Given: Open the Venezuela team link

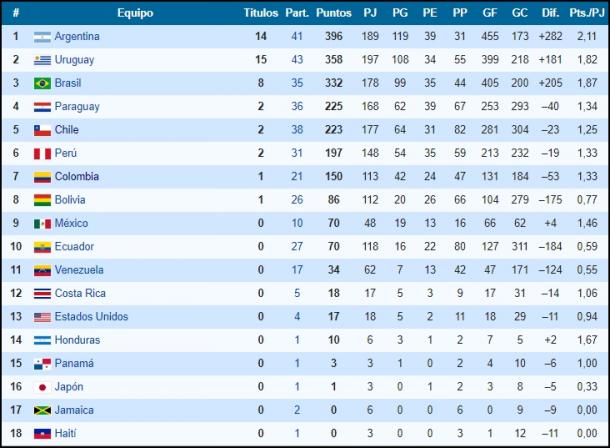Looking at the screenshot, I should coord(79,270).
